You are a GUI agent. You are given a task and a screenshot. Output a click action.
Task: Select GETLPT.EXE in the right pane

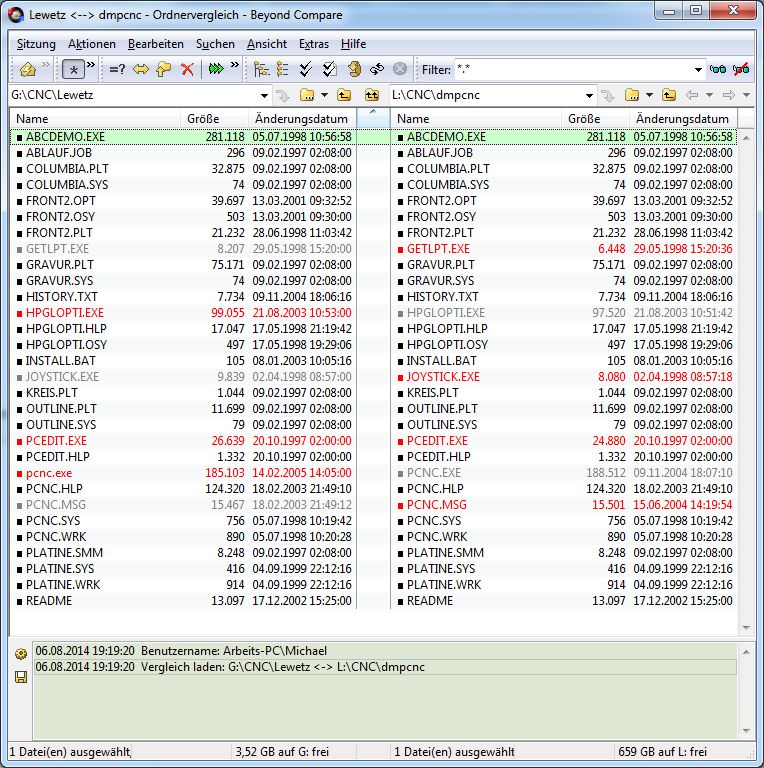tap(564, 249)
